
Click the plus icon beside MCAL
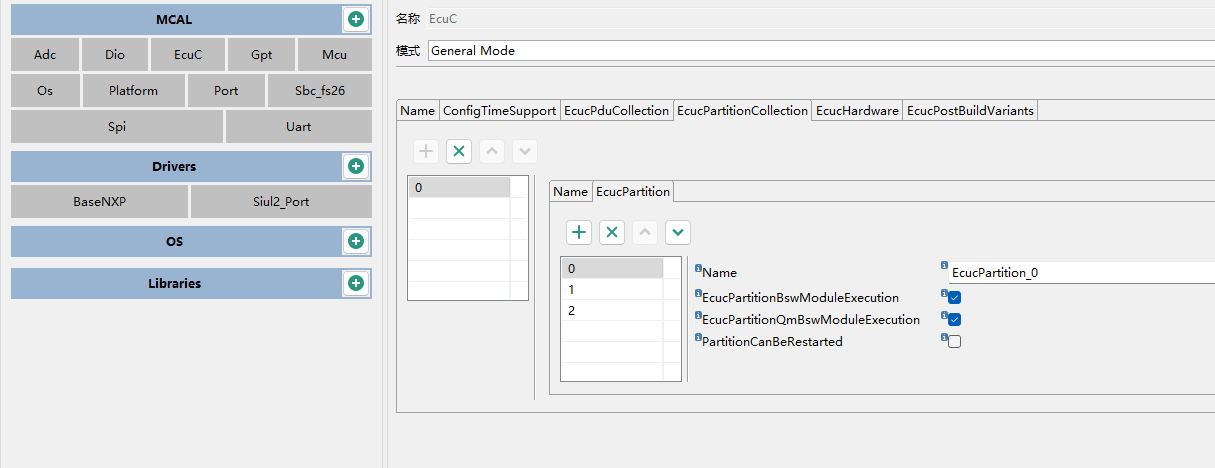coord(355,19)
